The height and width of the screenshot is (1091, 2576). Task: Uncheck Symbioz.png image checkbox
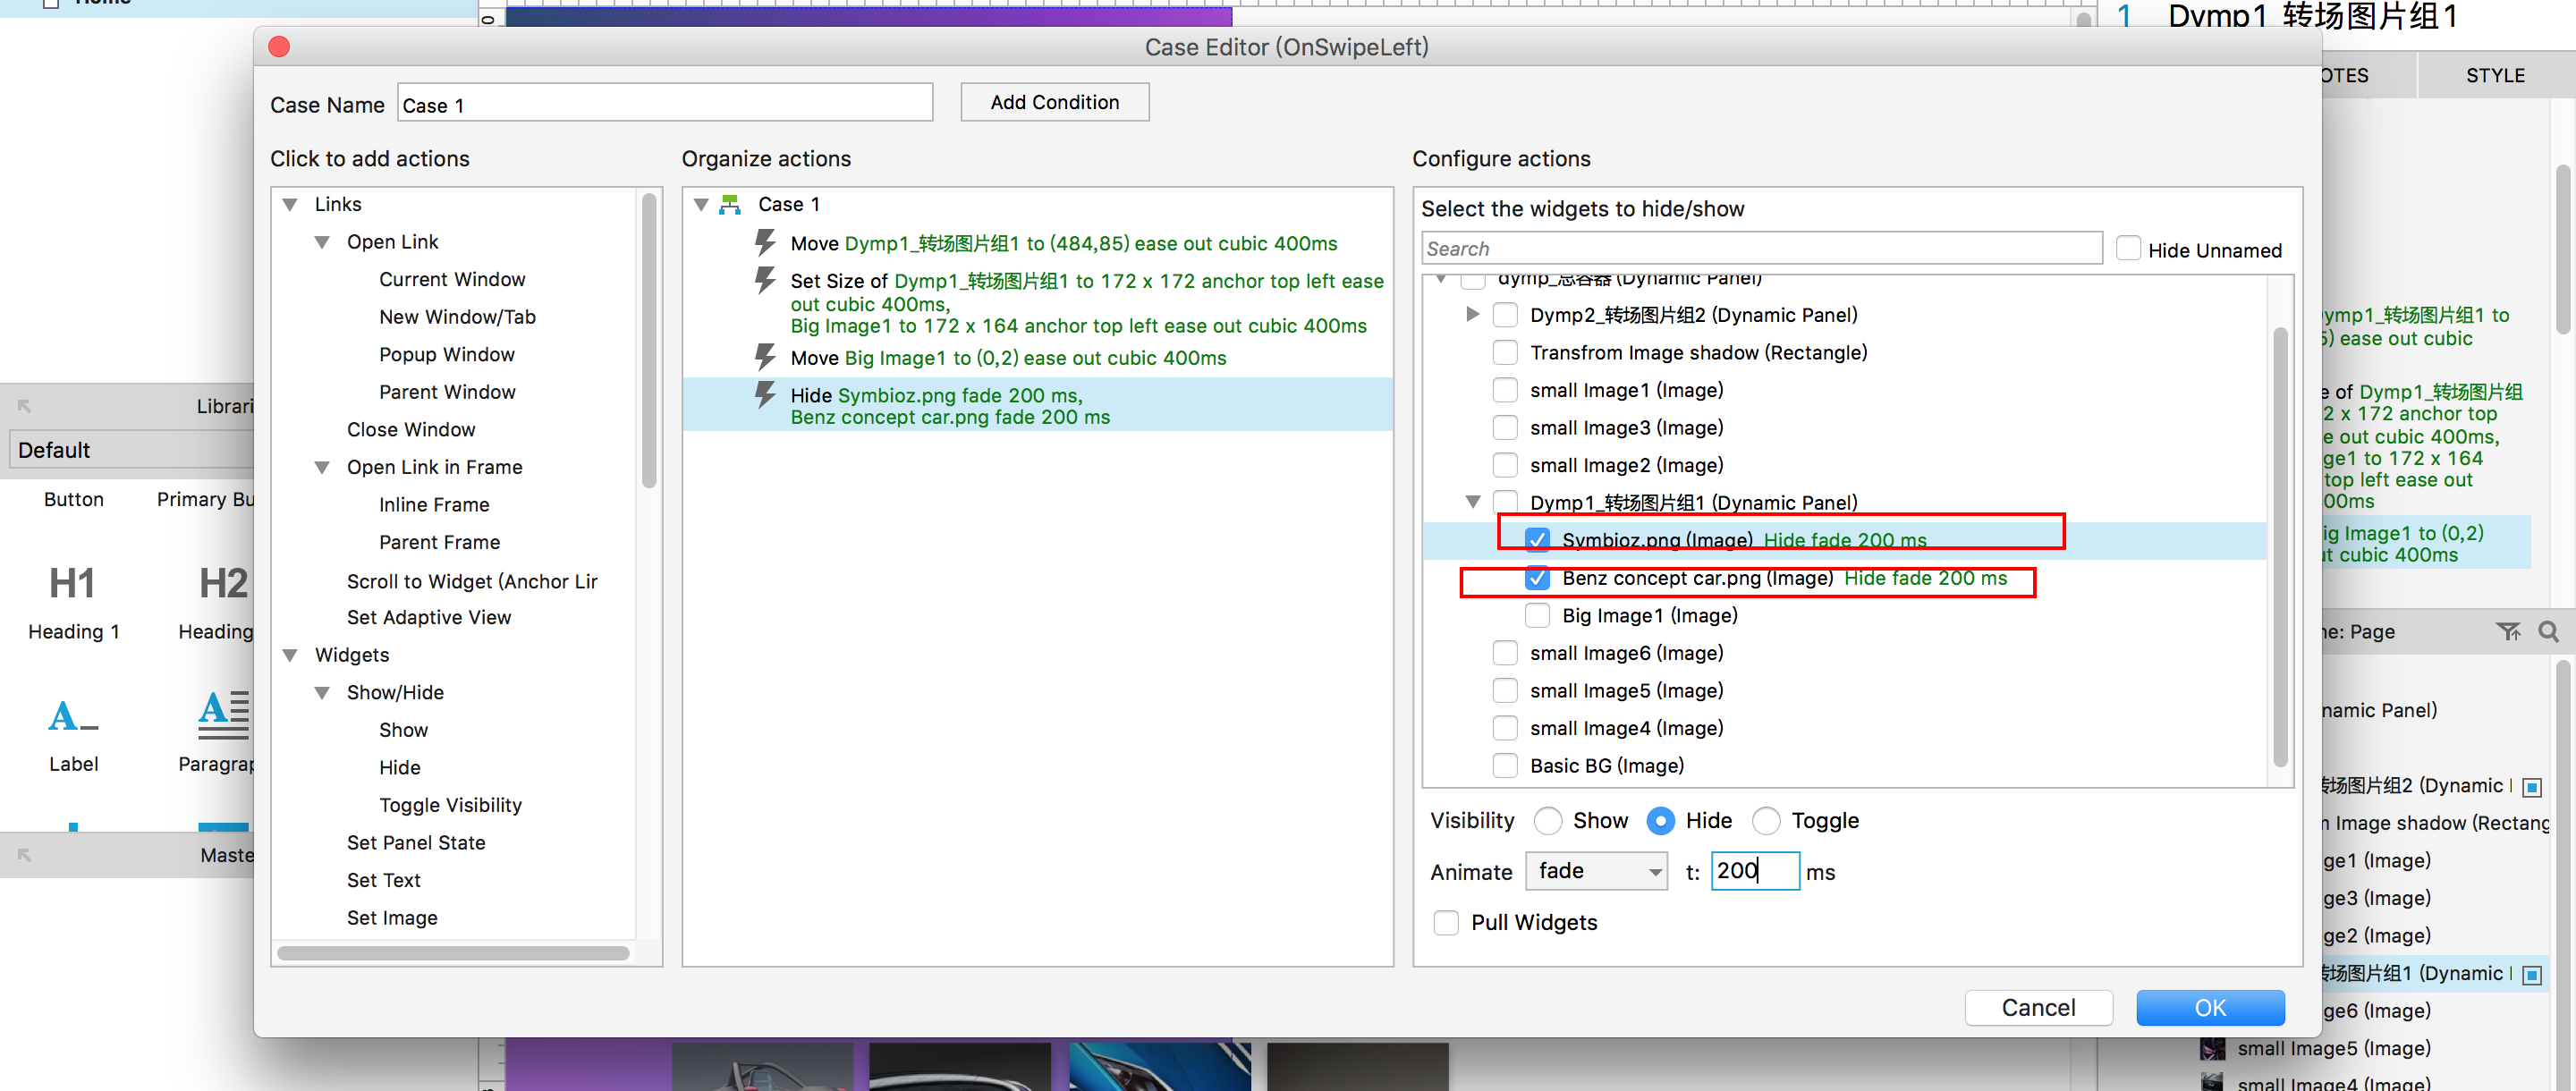coord(1537,540)
